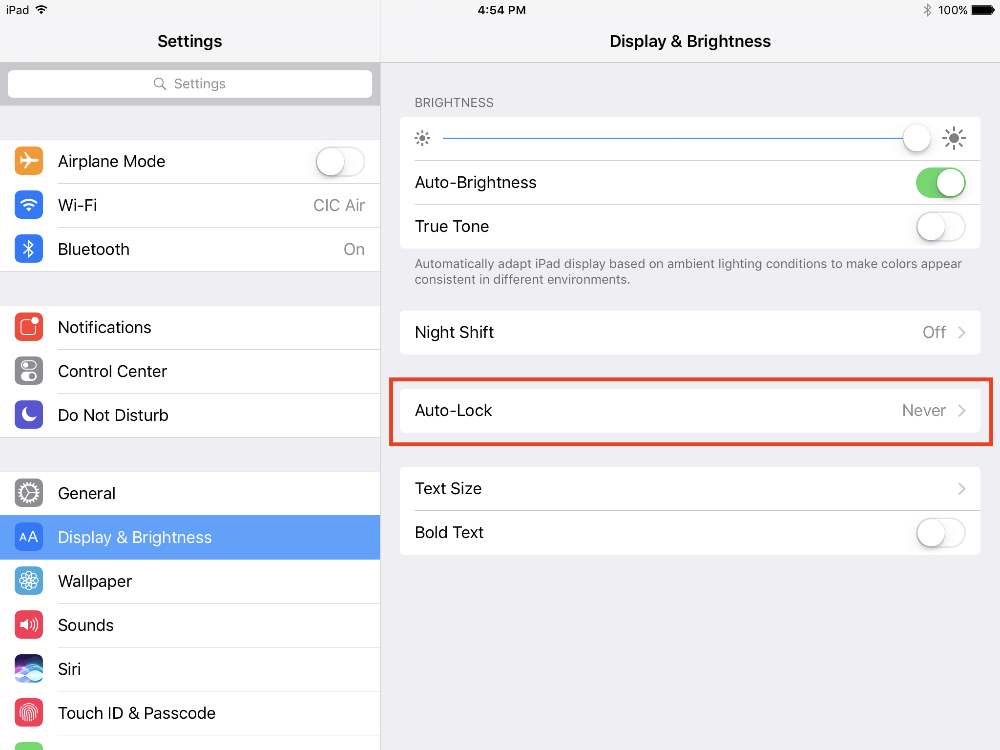The width and height of the screenshot is (1000, 750).
Task: Open Wi-Fi network CIC Air details
Action: click(190, 205)
